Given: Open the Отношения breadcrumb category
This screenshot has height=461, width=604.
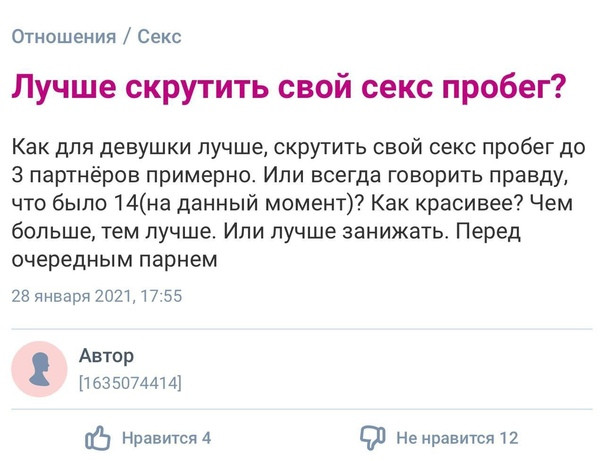Looking at the screenshot, I should click(64, 37).
